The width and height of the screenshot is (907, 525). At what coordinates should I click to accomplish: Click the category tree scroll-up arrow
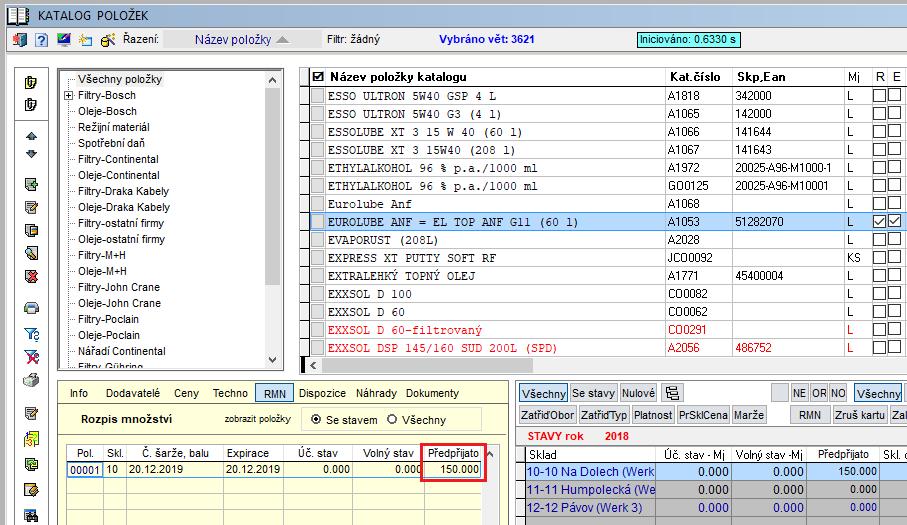click(x=272, y=80)
